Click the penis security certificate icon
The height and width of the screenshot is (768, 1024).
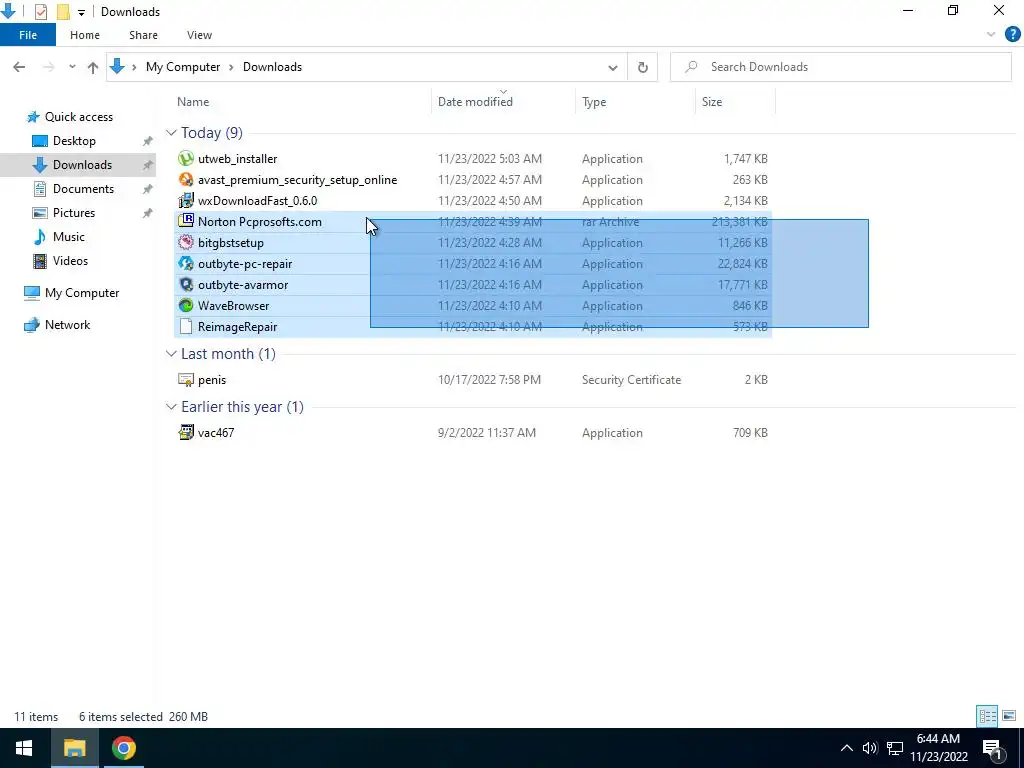(186, 379)
